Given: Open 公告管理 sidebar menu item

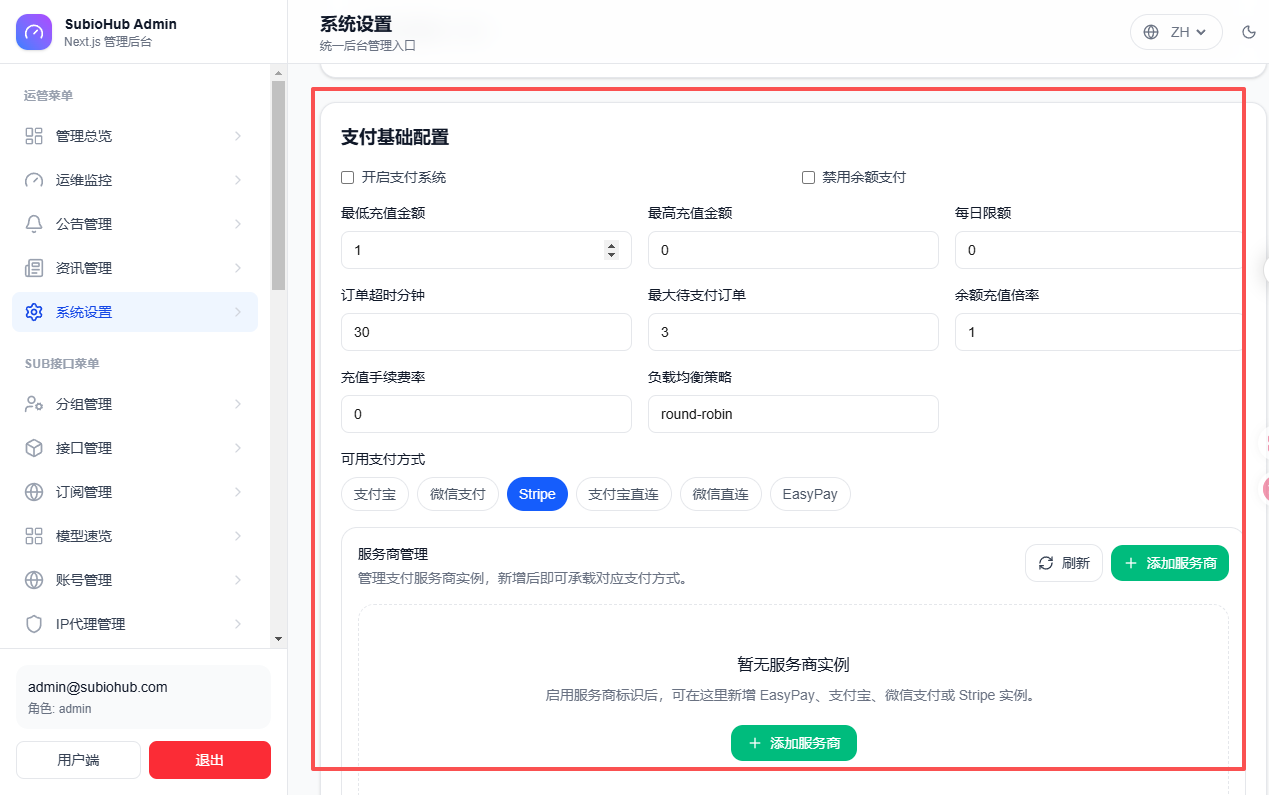Looking at the screenshot, I should click(x=135, y=224).
